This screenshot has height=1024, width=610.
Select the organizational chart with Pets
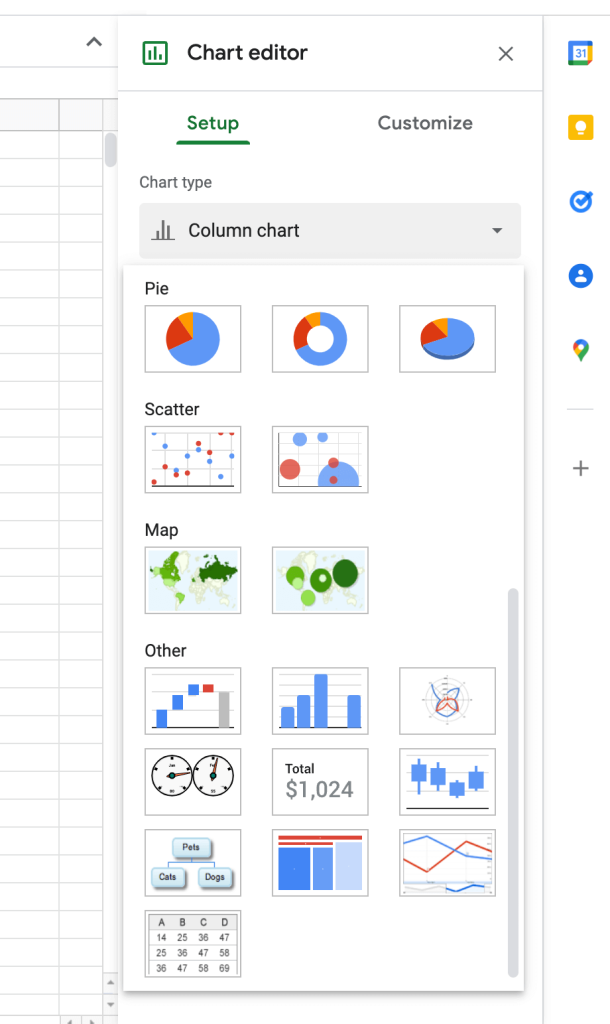coord(193,863)
